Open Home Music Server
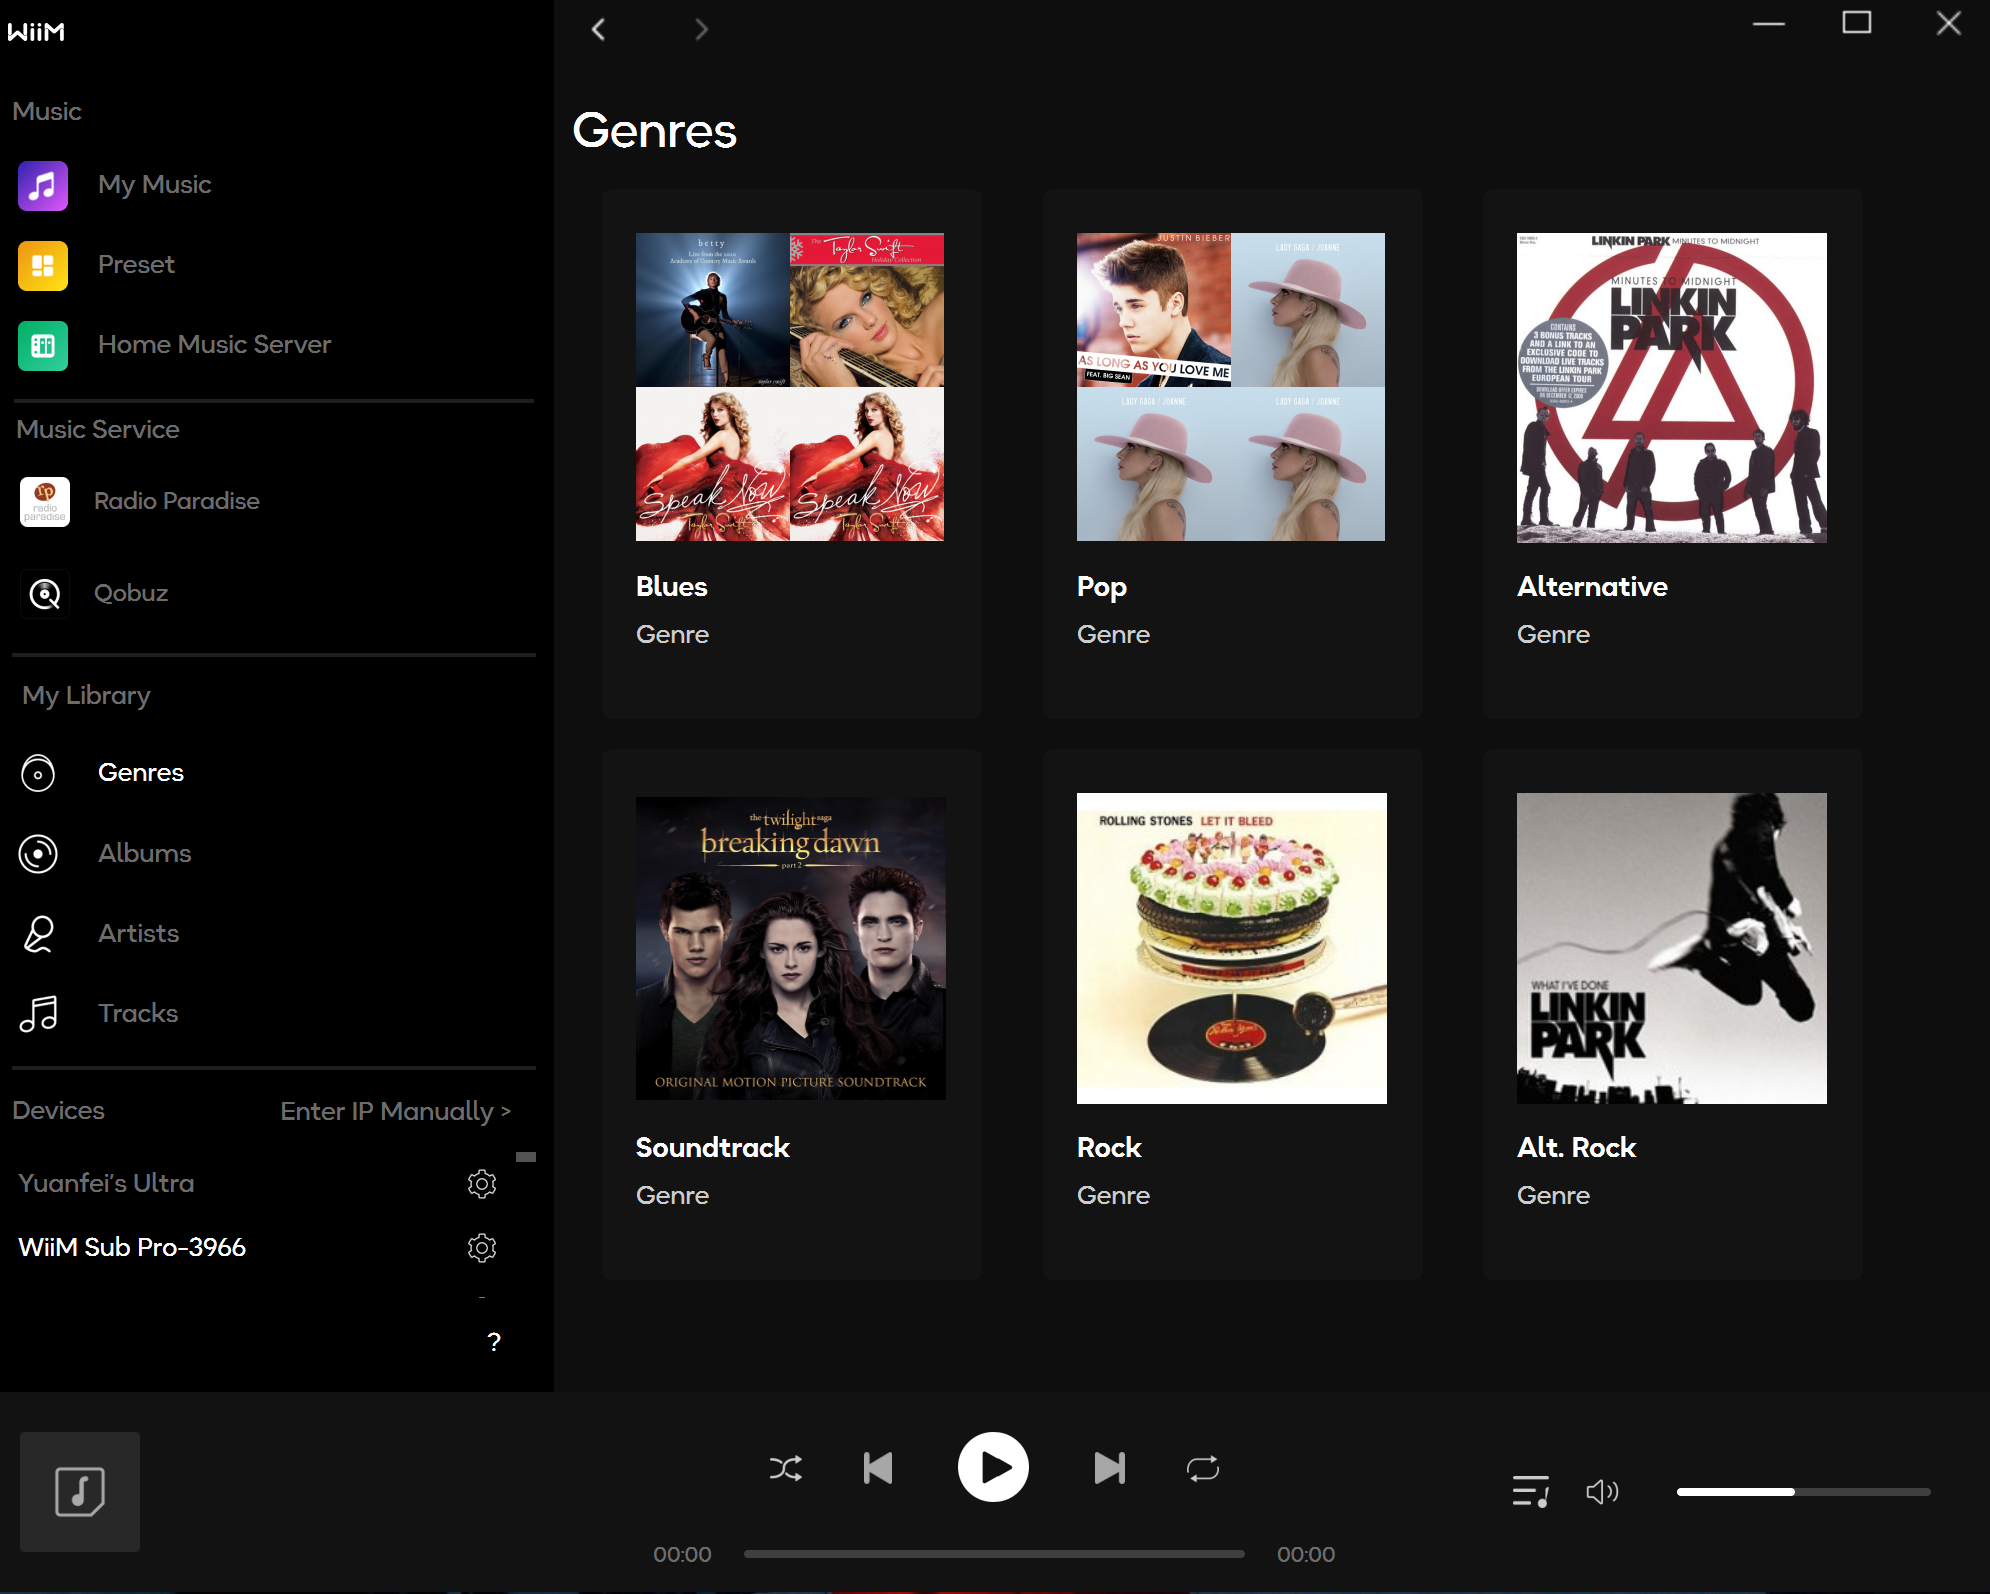The image size is (1990, 1594). 214,344
